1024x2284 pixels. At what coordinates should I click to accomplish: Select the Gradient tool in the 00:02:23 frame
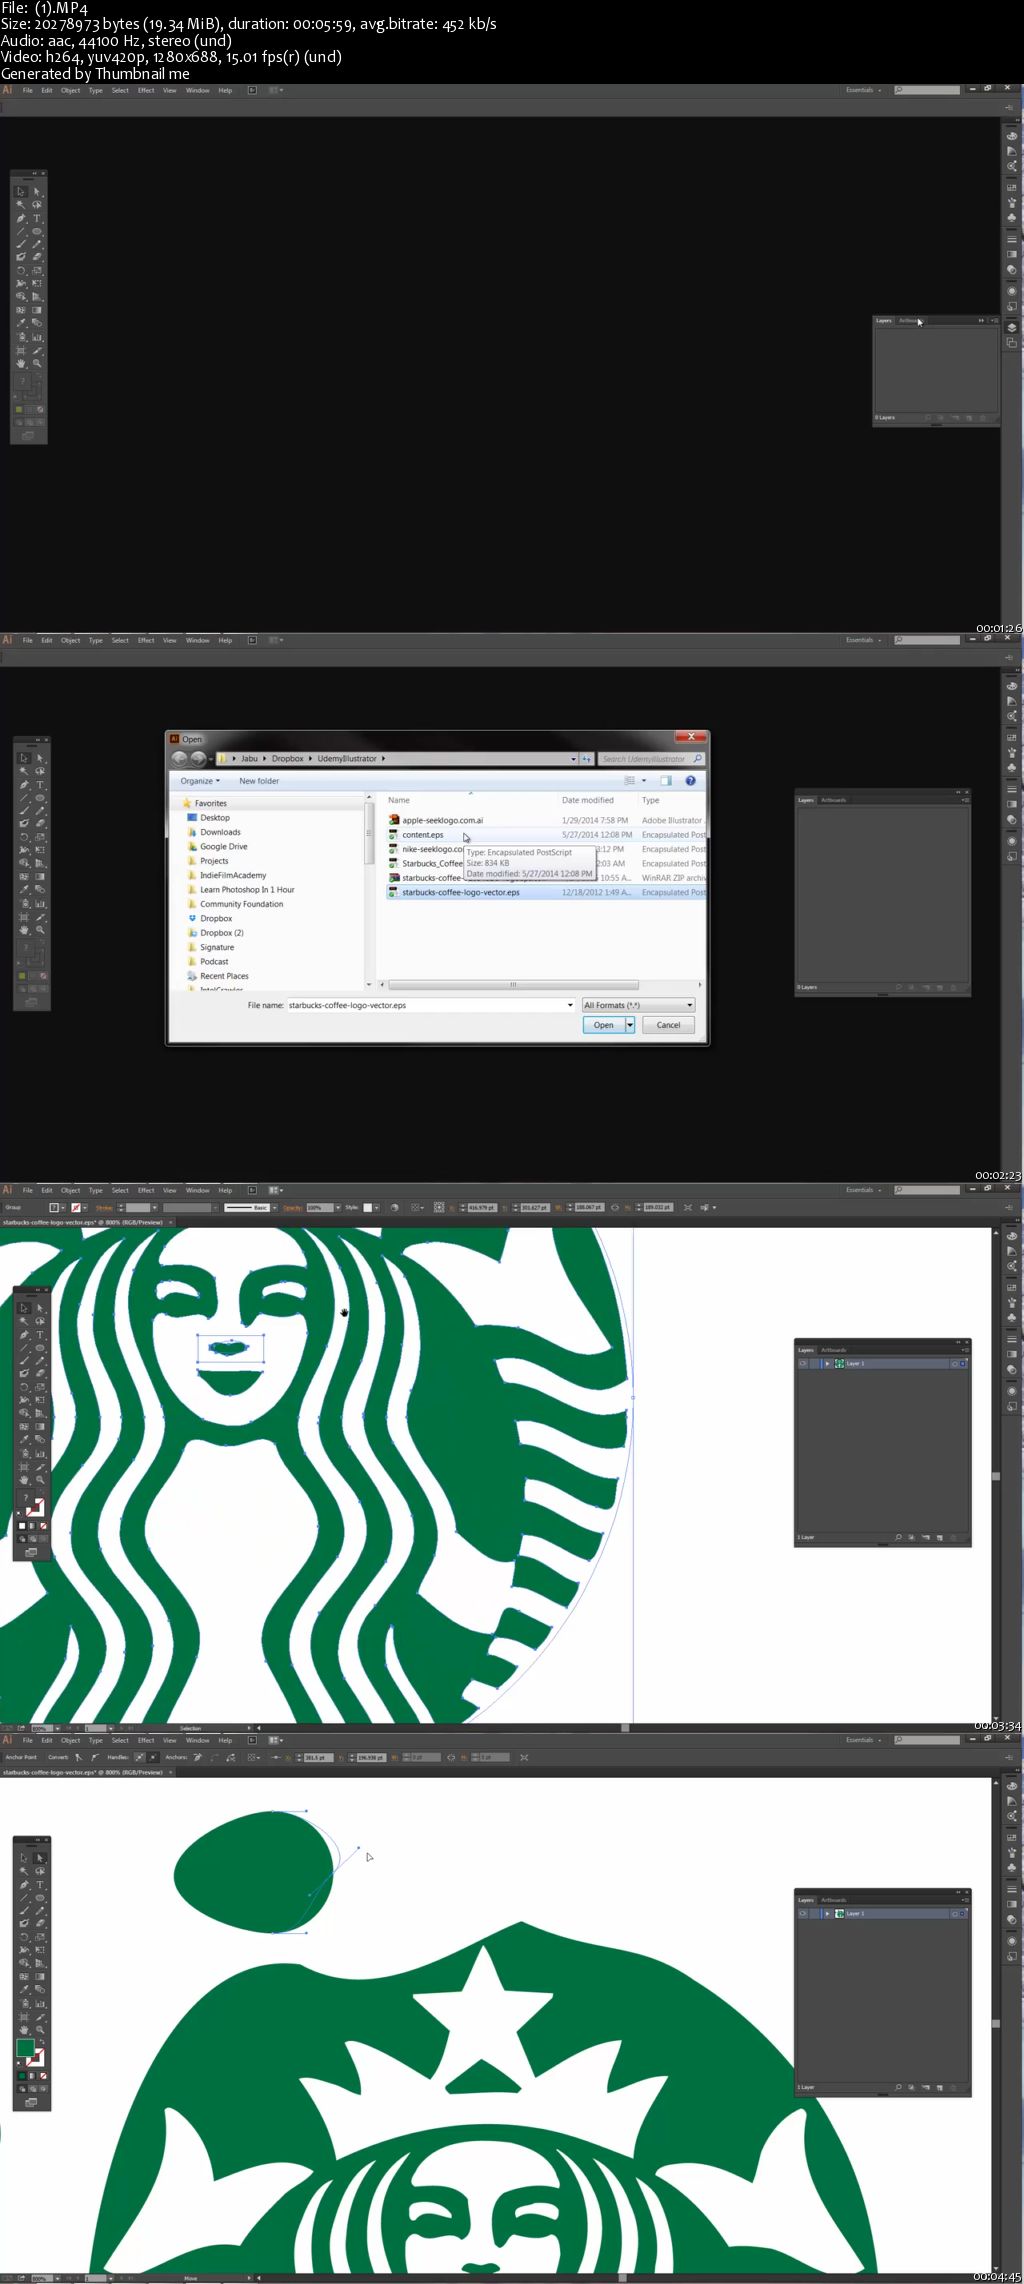pos(40,876)
